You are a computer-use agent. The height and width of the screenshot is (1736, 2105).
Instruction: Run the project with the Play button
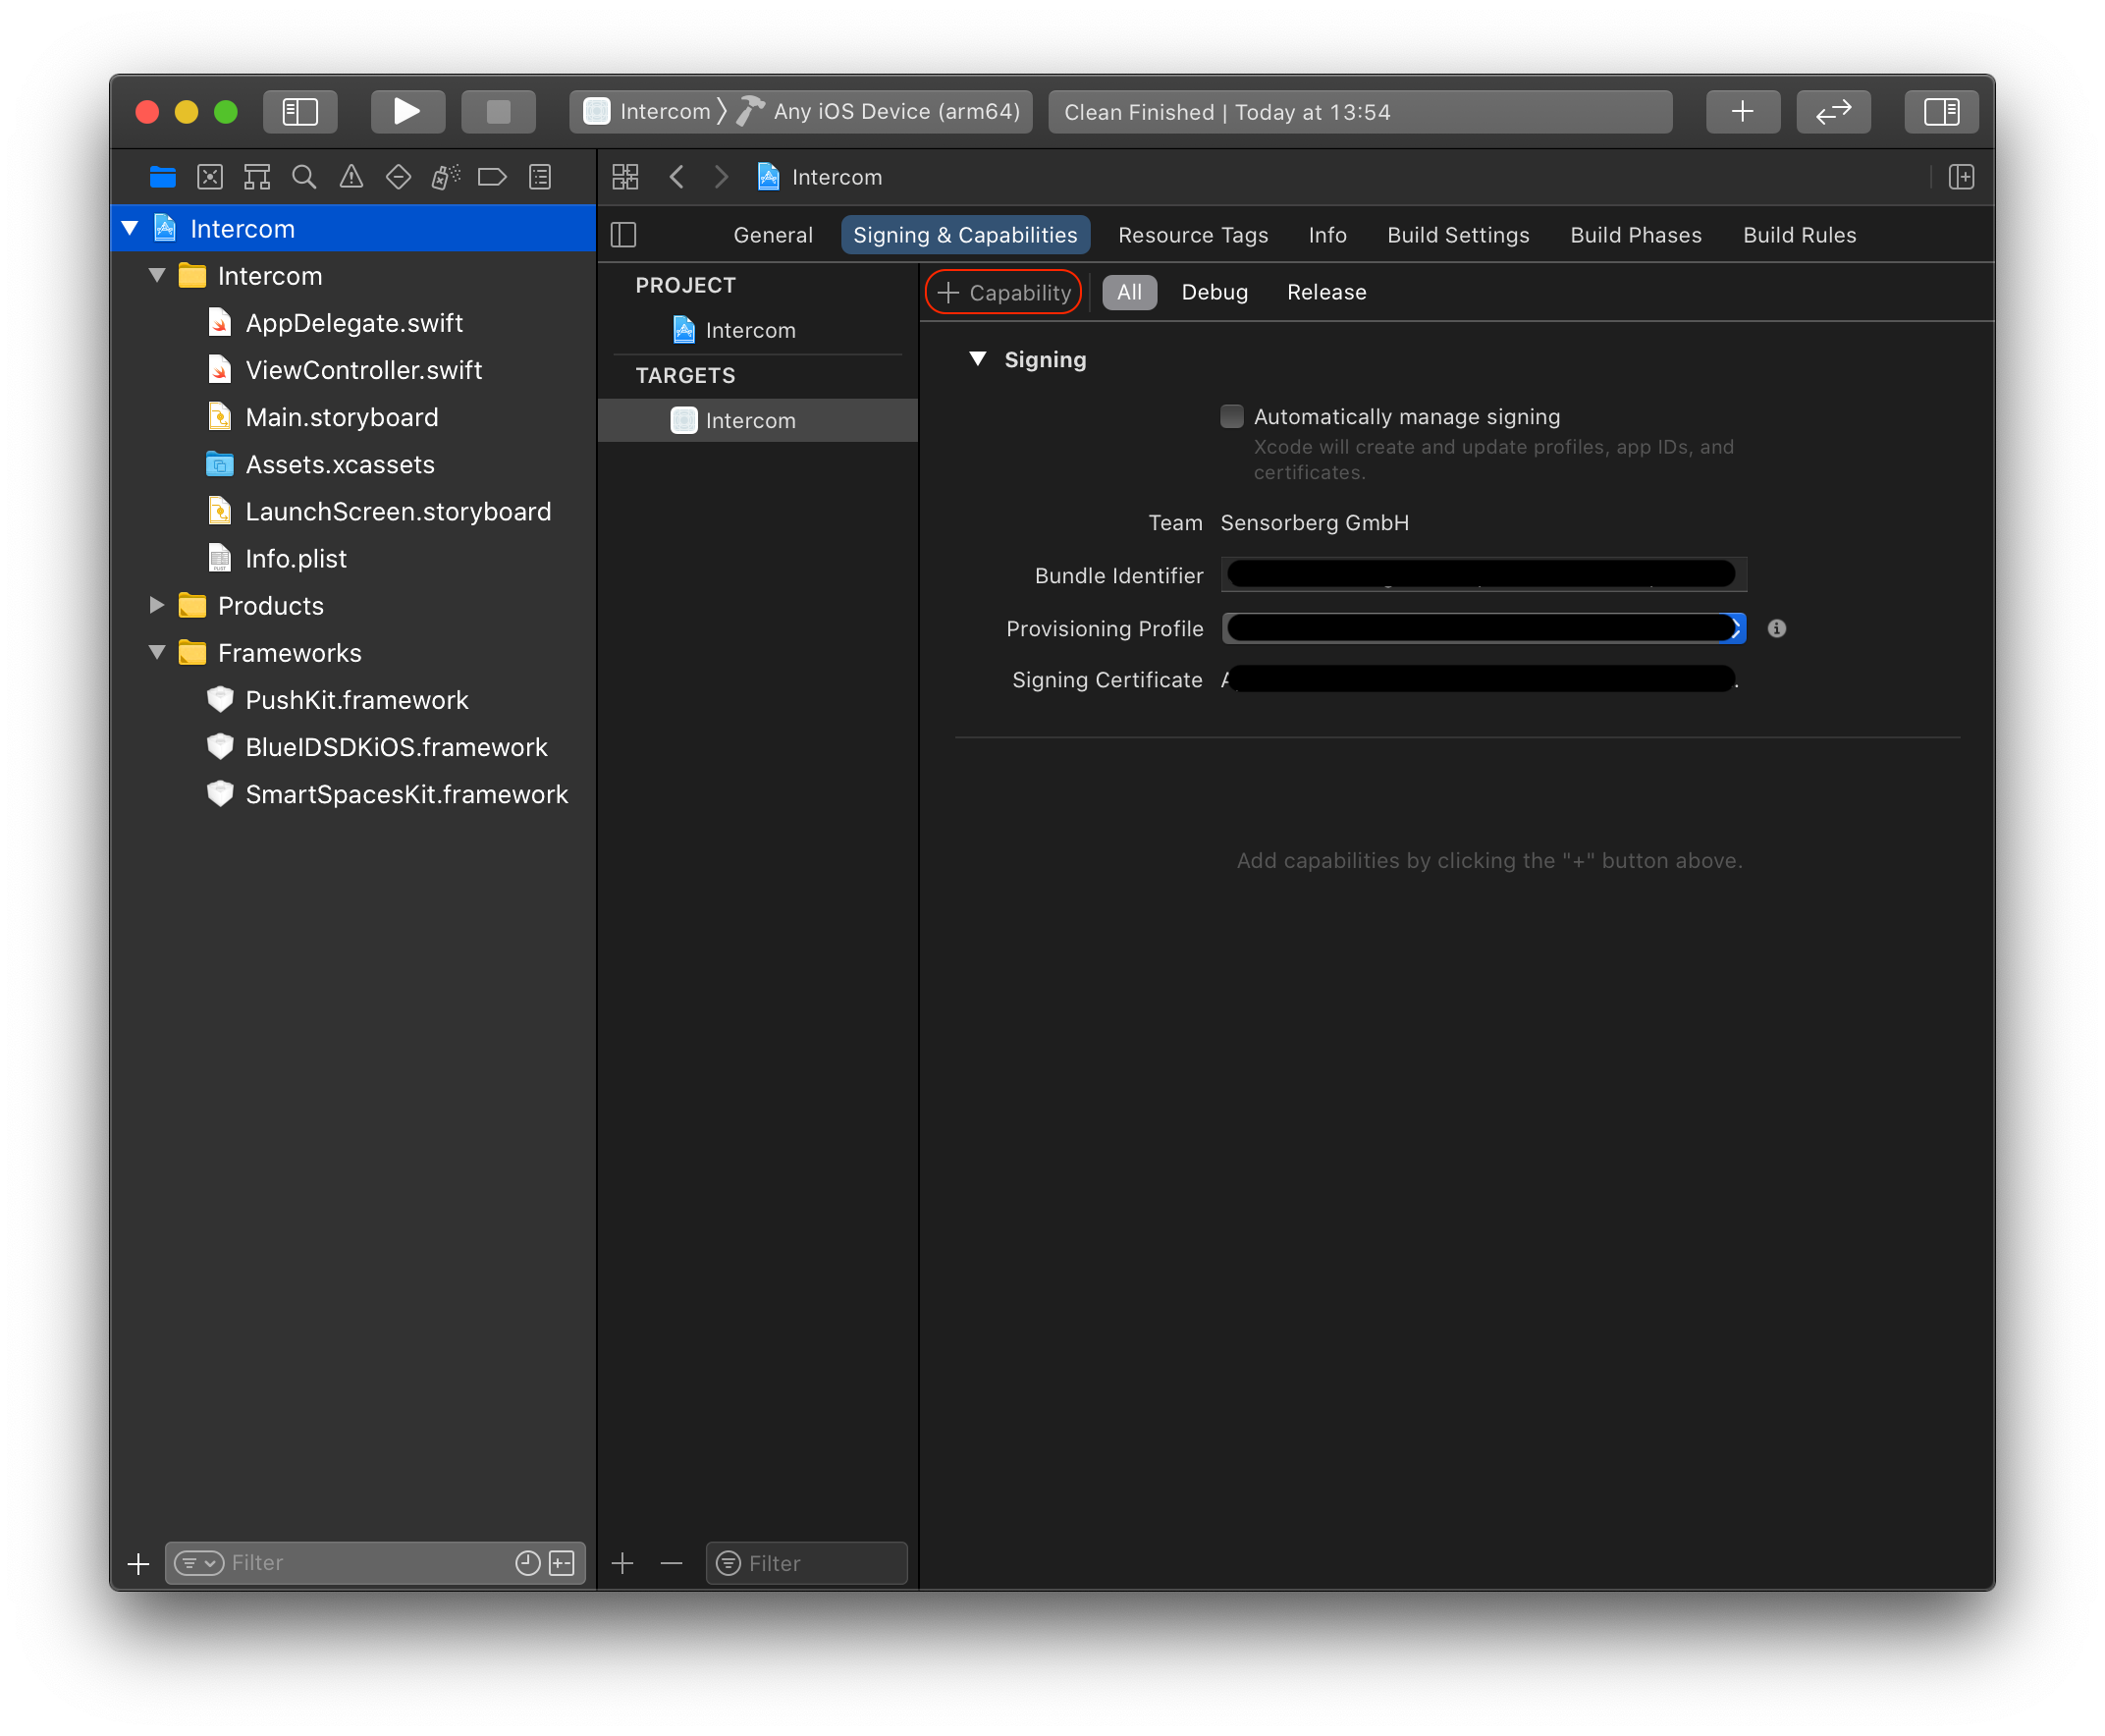tap(407, 111)
